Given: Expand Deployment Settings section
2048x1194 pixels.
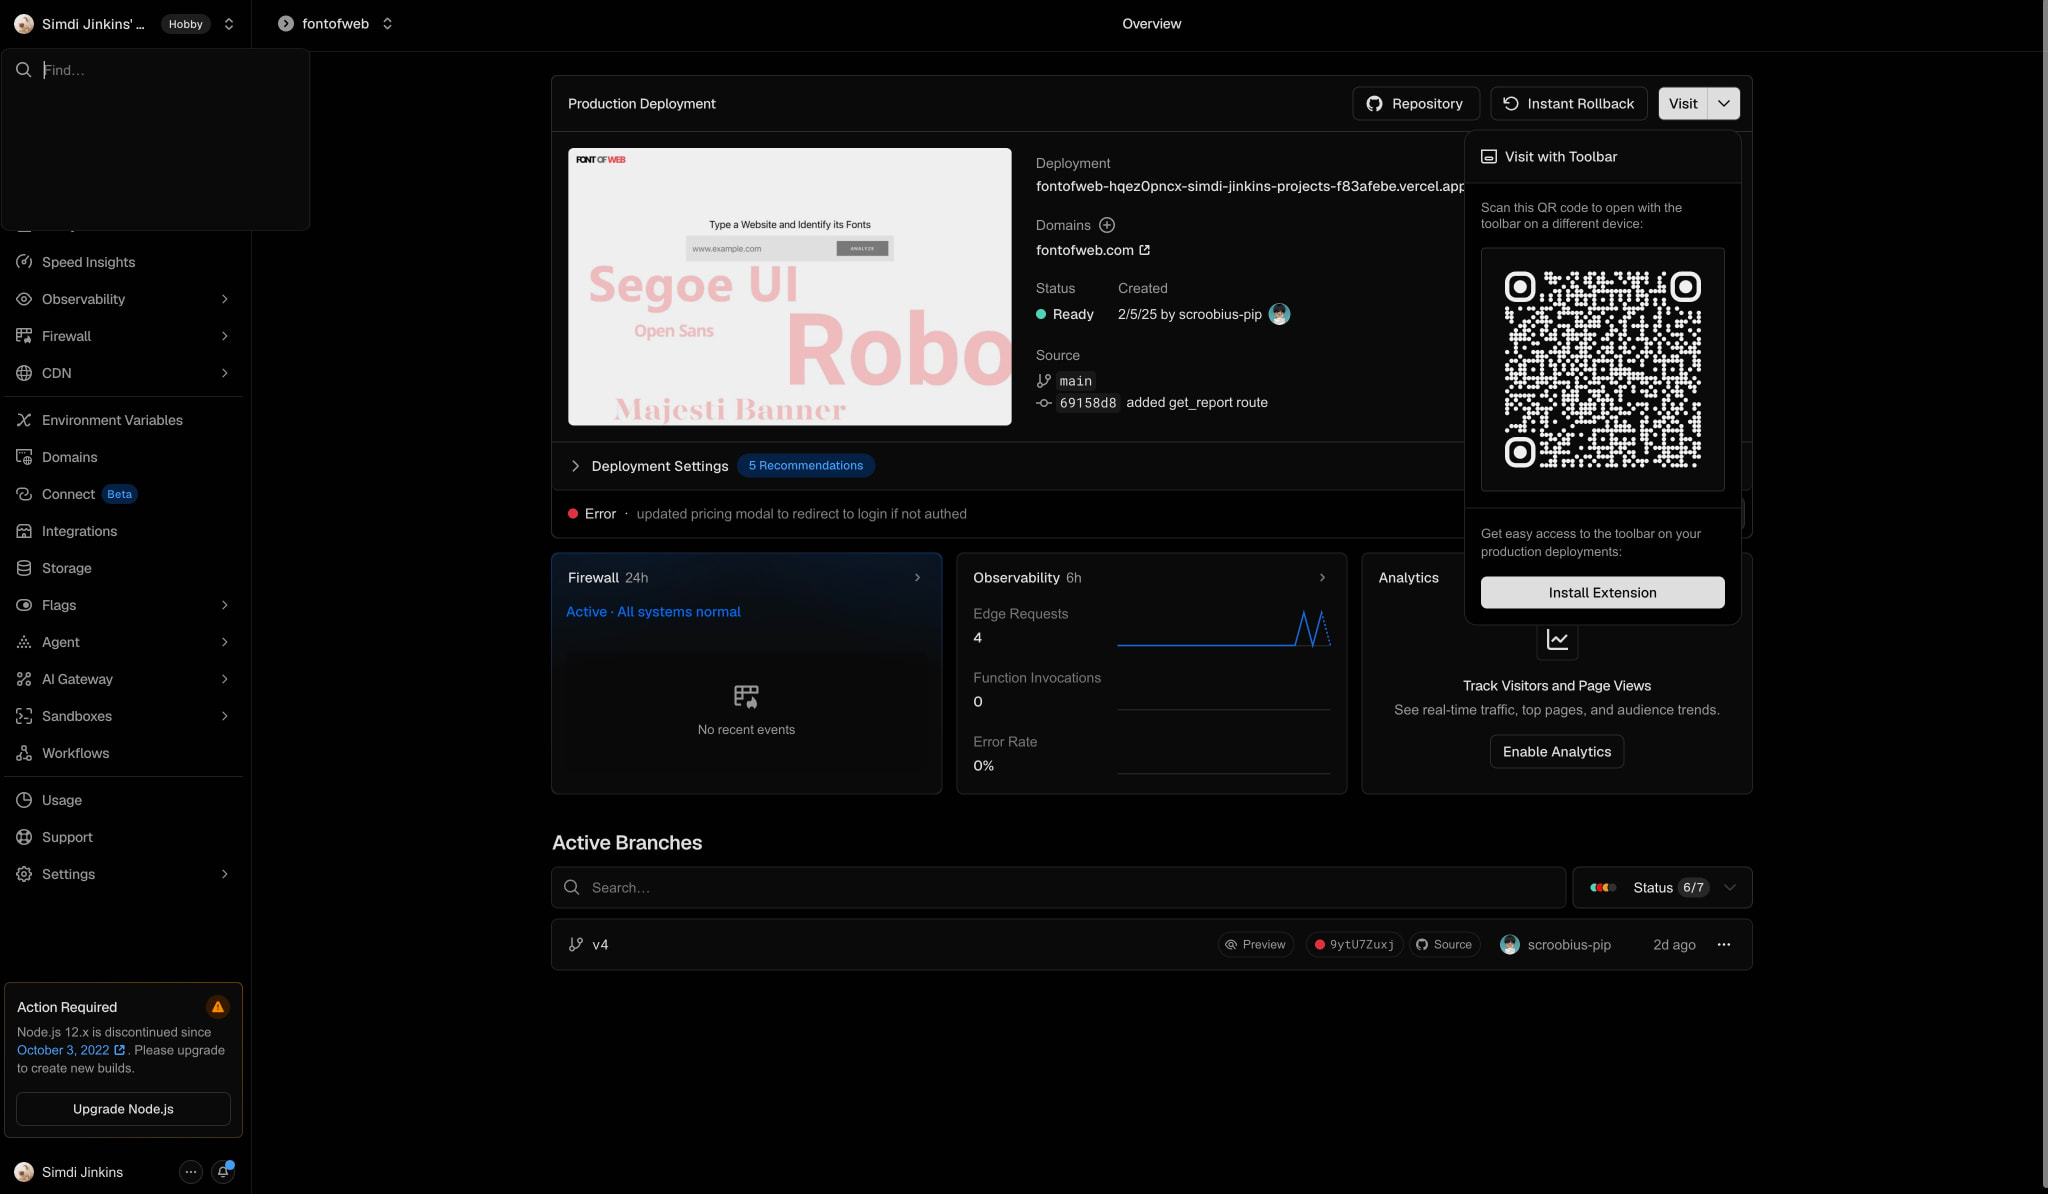Looking at the screenshot, I should [x=650, y=466].
